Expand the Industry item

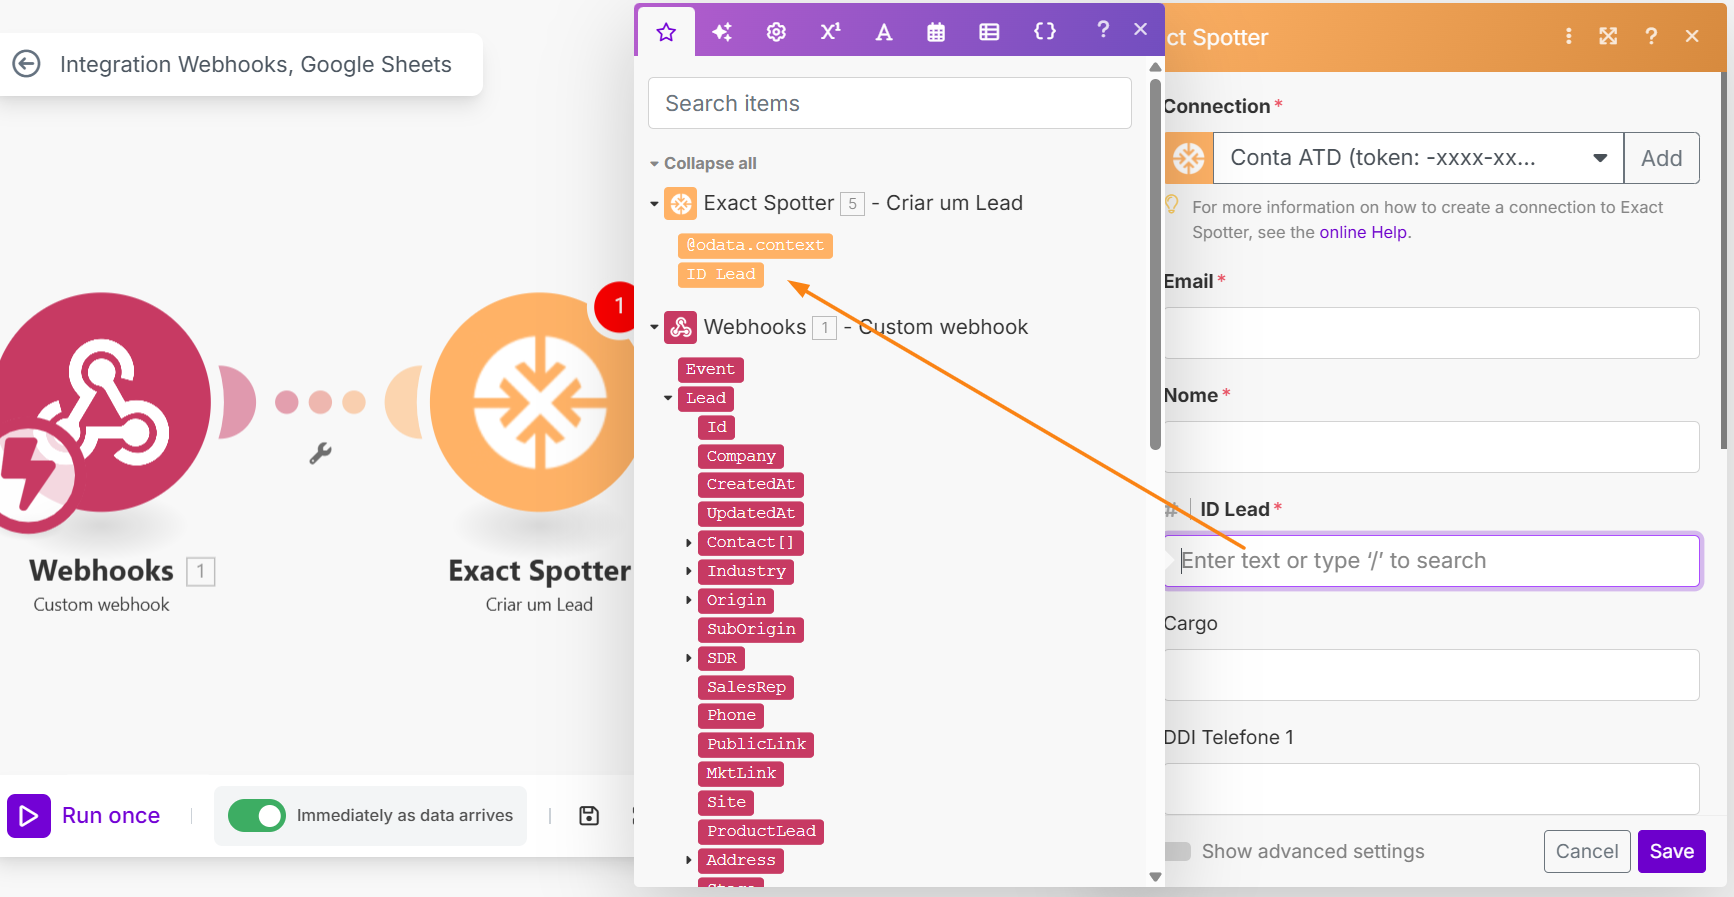tap(688, 572)
